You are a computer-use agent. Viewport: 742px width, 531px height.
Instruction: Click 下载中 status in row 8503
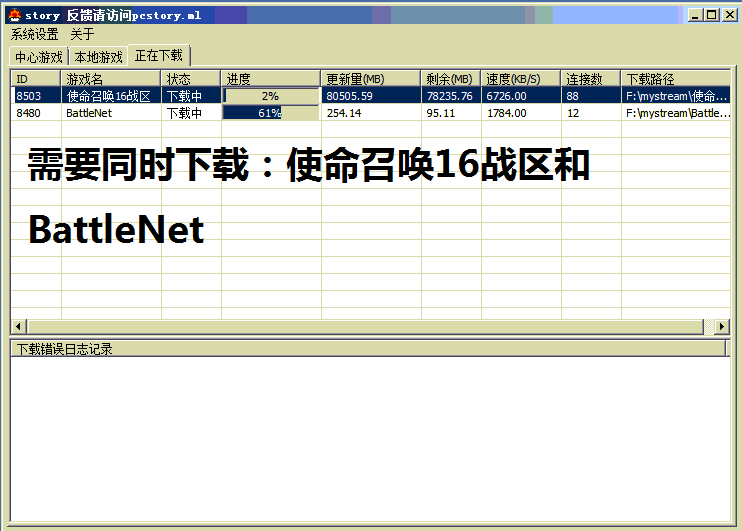[184, 96]
